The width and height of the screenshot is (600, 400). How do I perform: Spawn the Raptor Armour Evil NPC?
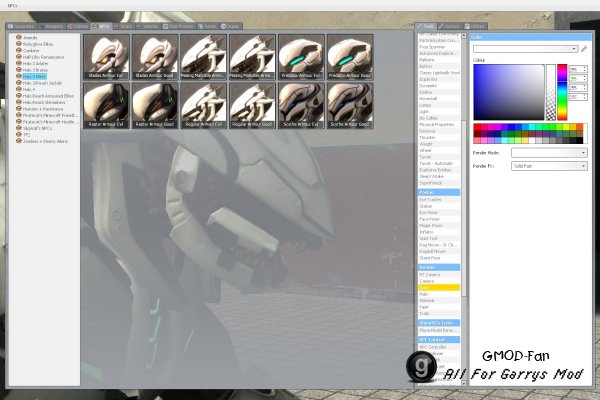pyautogui.click(x=106, y=106)
